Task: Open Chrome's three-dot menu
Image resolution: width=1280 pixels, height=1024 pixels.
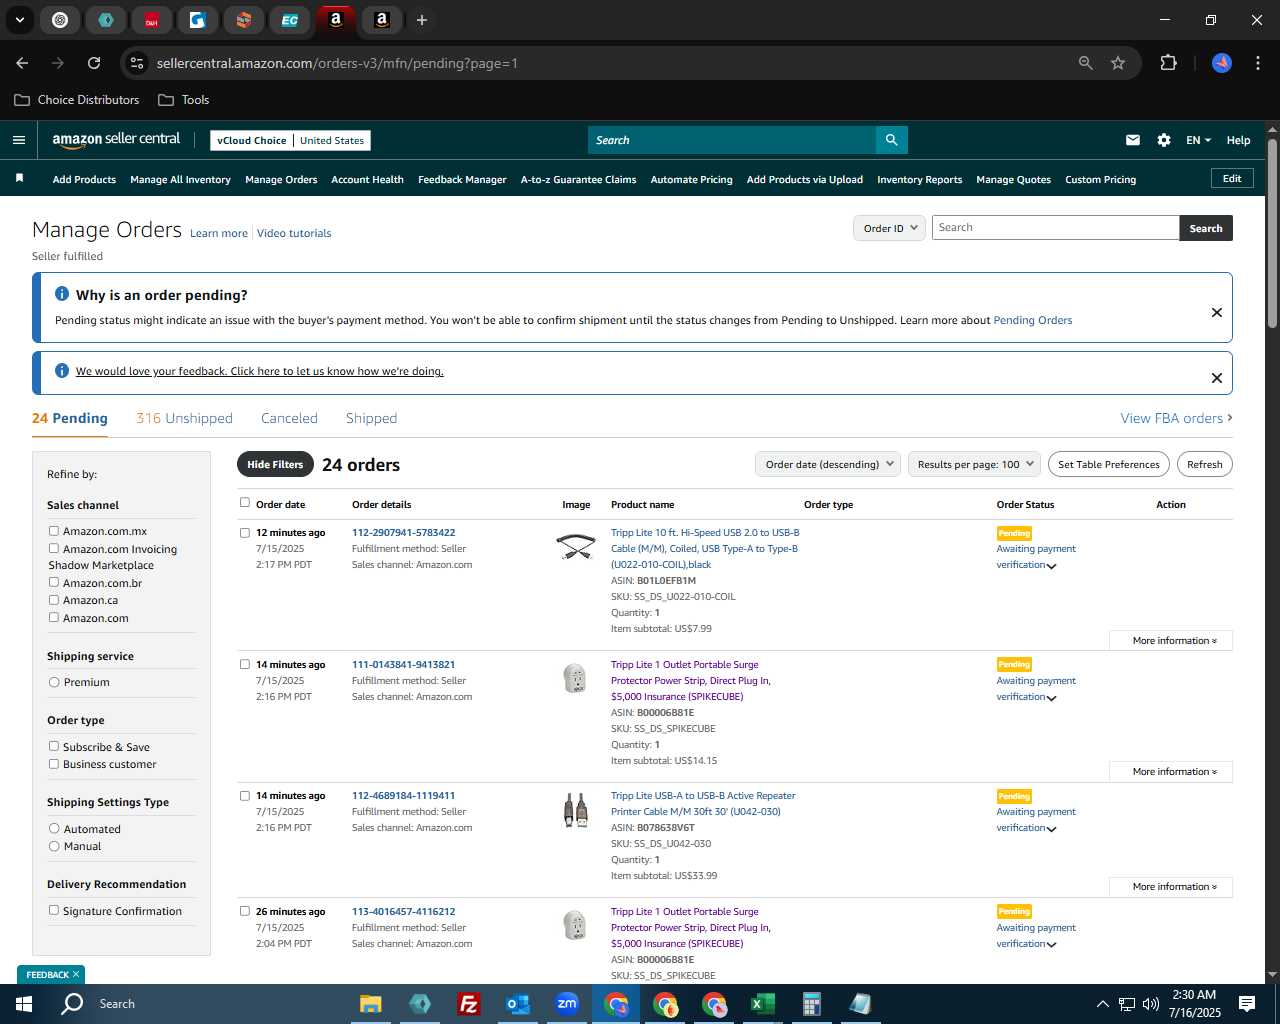Action: (1256, 63)
